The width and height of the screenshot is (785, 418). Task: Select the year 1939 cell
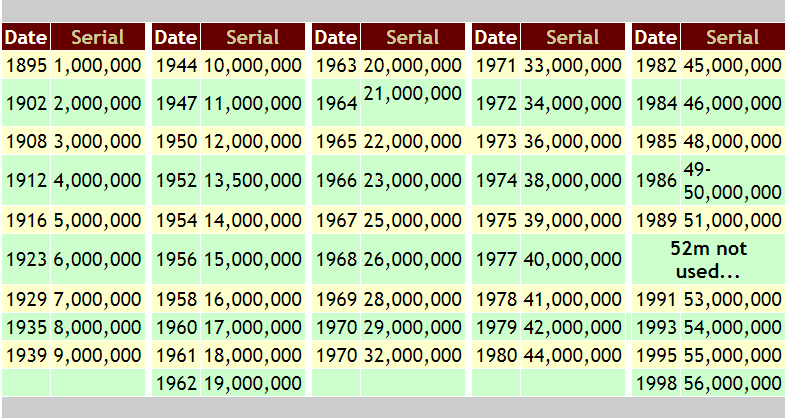click(x=26, y=355)
